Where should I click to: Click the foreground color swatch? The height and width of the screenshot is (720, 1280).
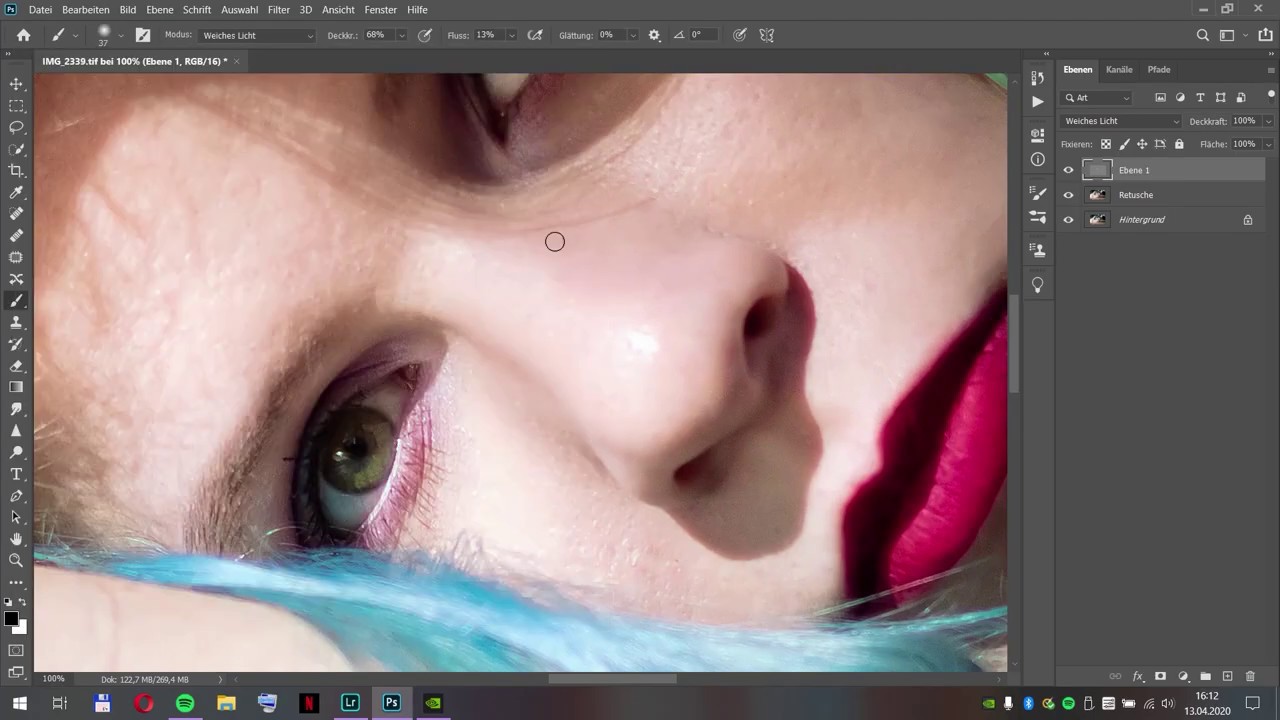coord(12,619)
